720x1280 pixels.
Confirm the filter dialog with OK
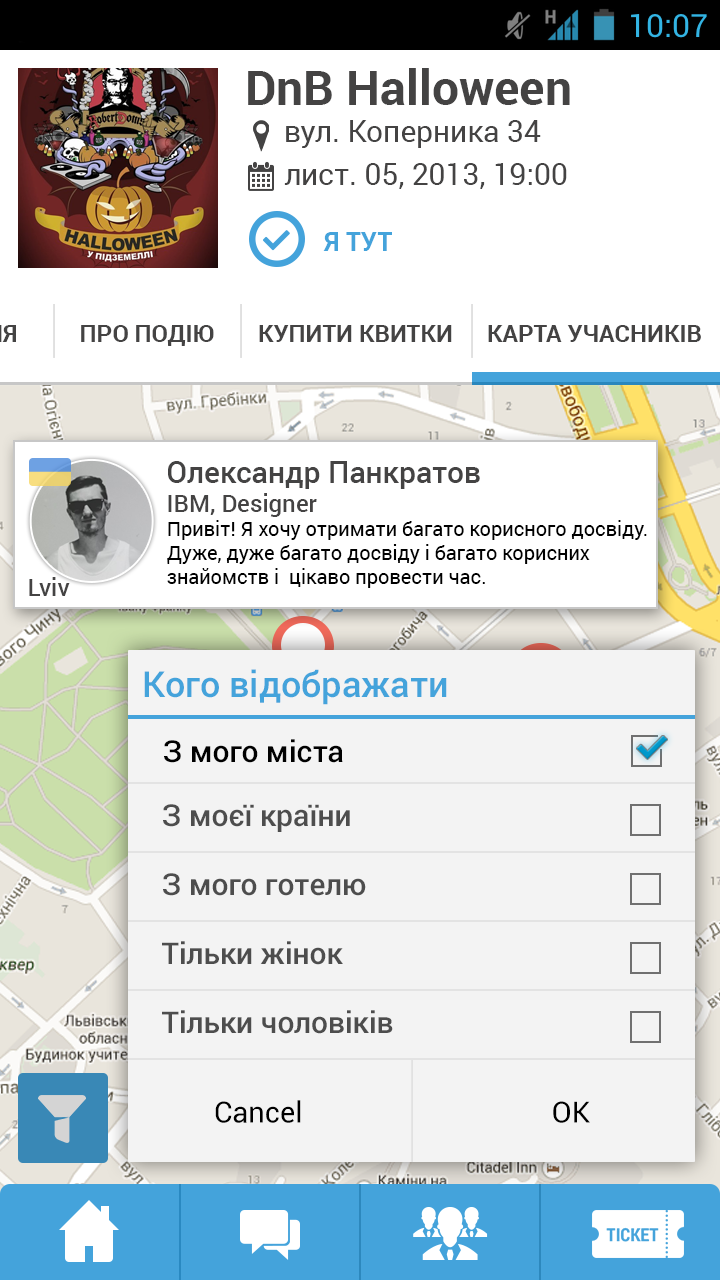pos(570,1112)
